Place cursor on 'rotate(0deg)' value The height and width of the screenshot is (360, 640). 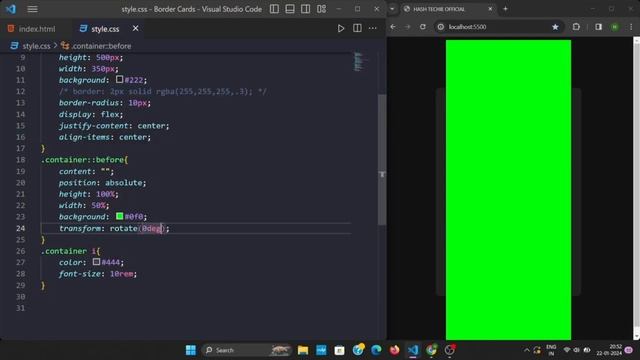(138, 229)
